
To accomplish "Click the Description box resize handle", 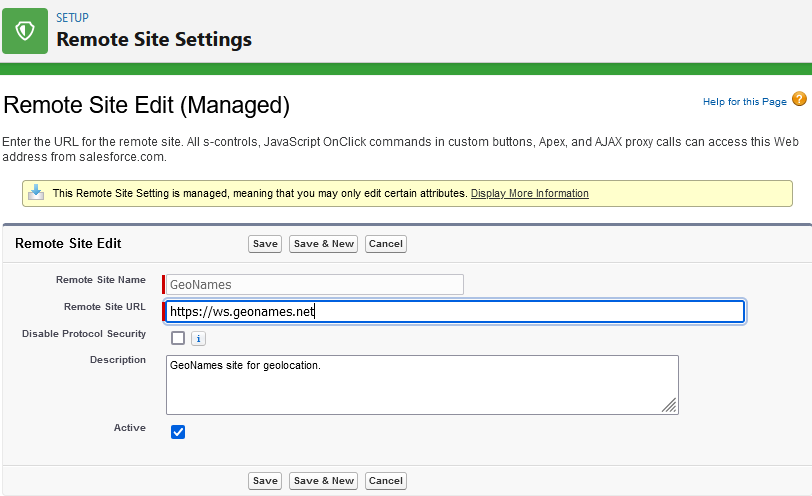I will 669,405.
